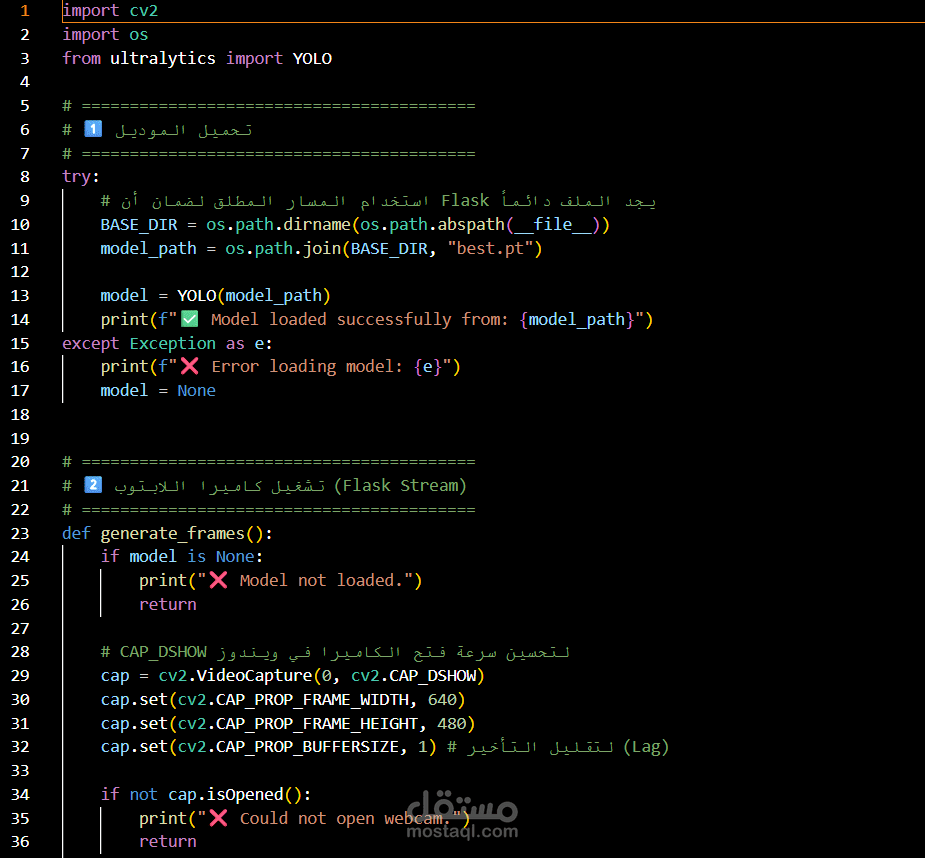Click 'Model not loaded.' string text
Screen dimensions: 925x858
tap(321, 581)
